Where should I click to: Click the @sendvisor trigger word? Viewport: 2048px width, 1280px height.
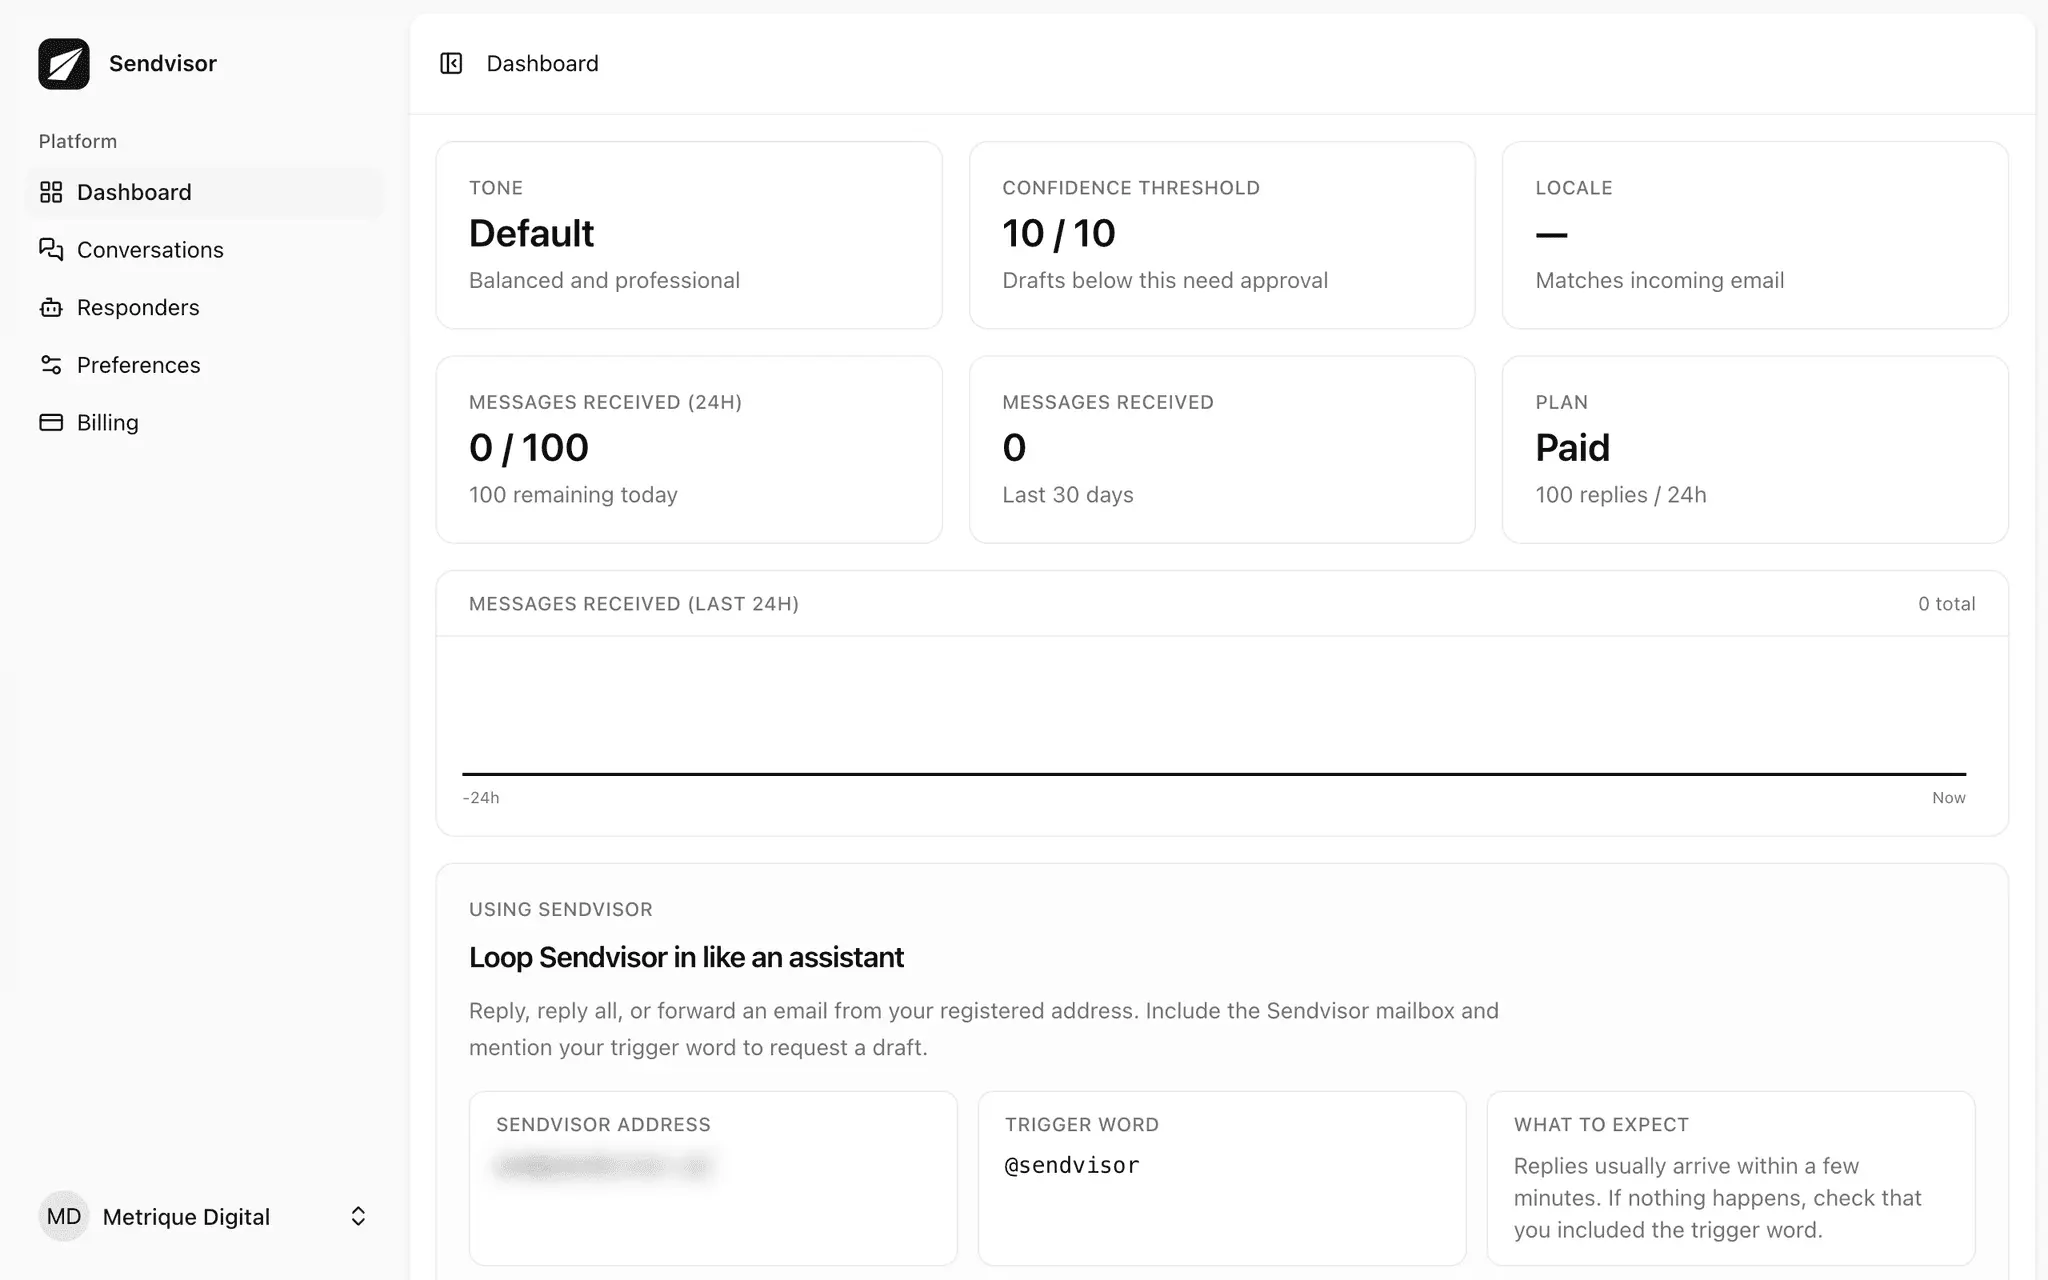(x=1072, y=1165)
